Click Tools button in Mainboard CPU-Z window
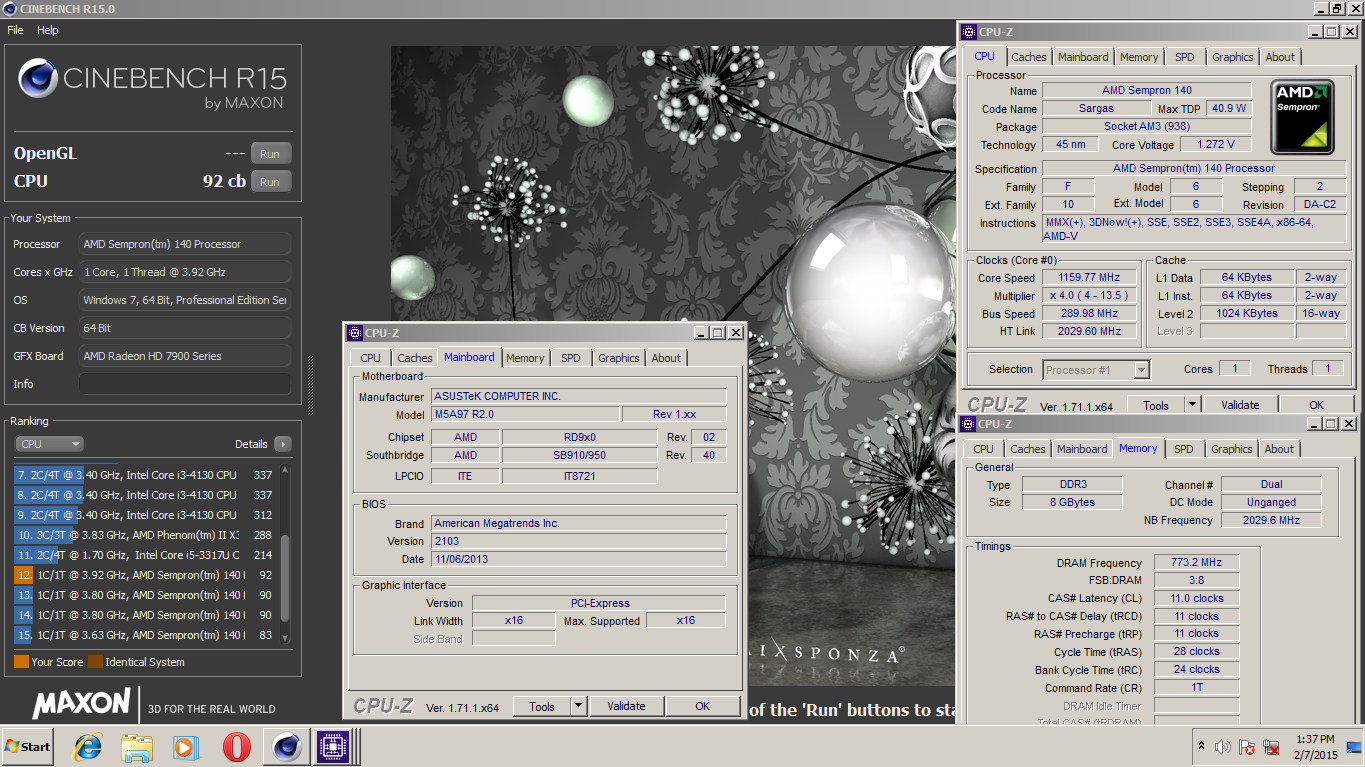Screen dimensions: 1365x767 tap(542, 706)
